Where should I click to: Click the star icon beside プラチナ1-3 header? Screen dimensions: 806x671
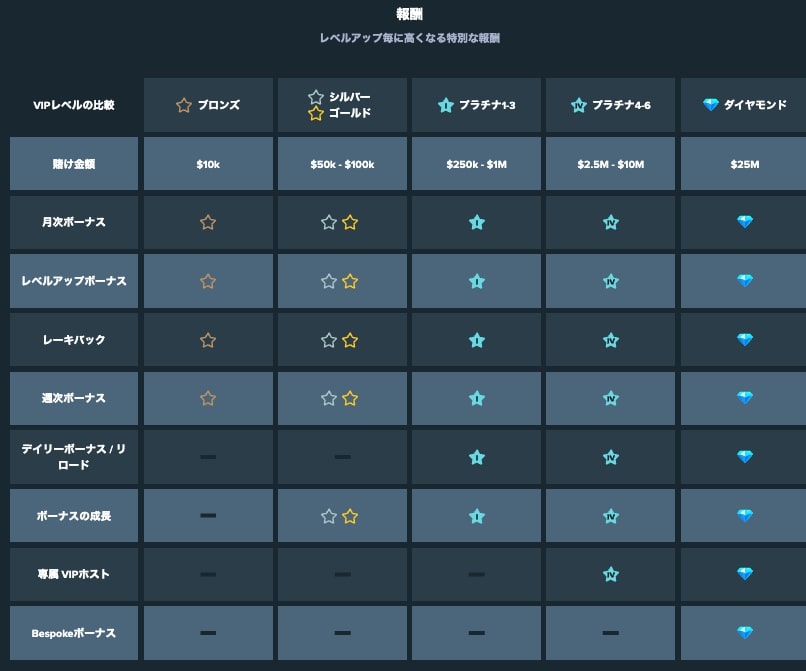point(446,105)
